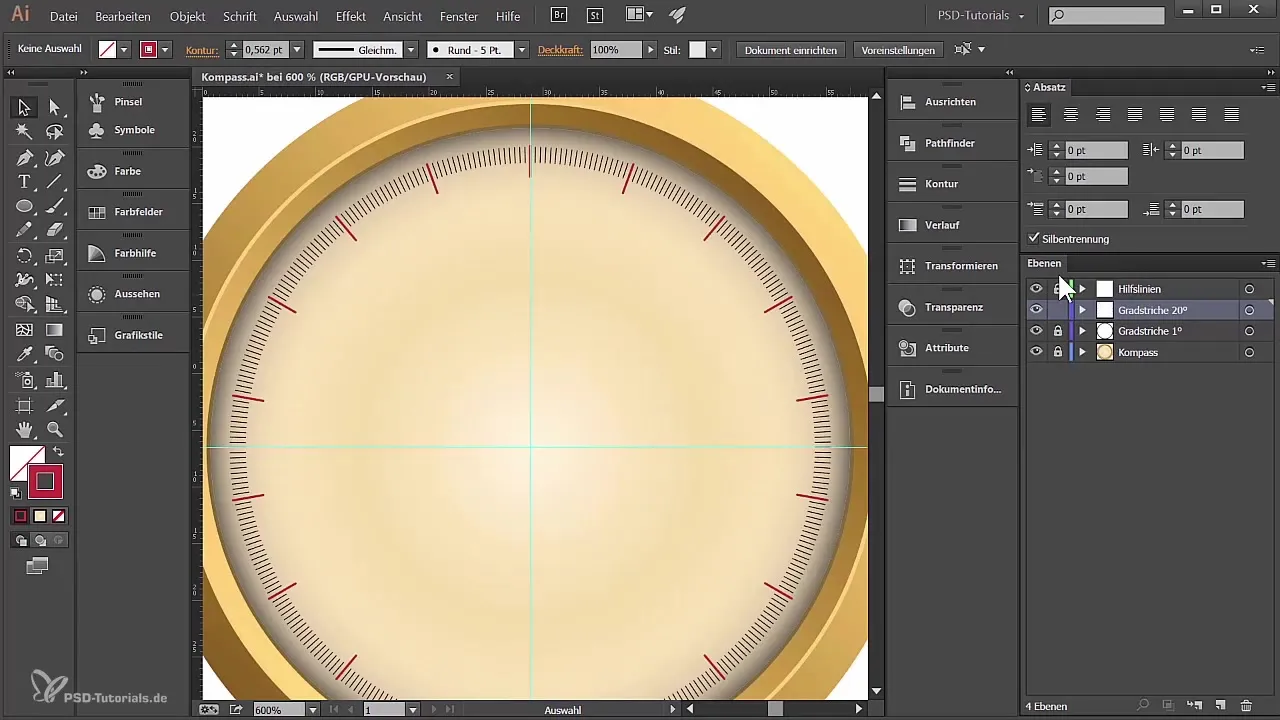Click the red stroke swatch in toolbox
The image size is (1280, 720).
(x=45, y=481)
